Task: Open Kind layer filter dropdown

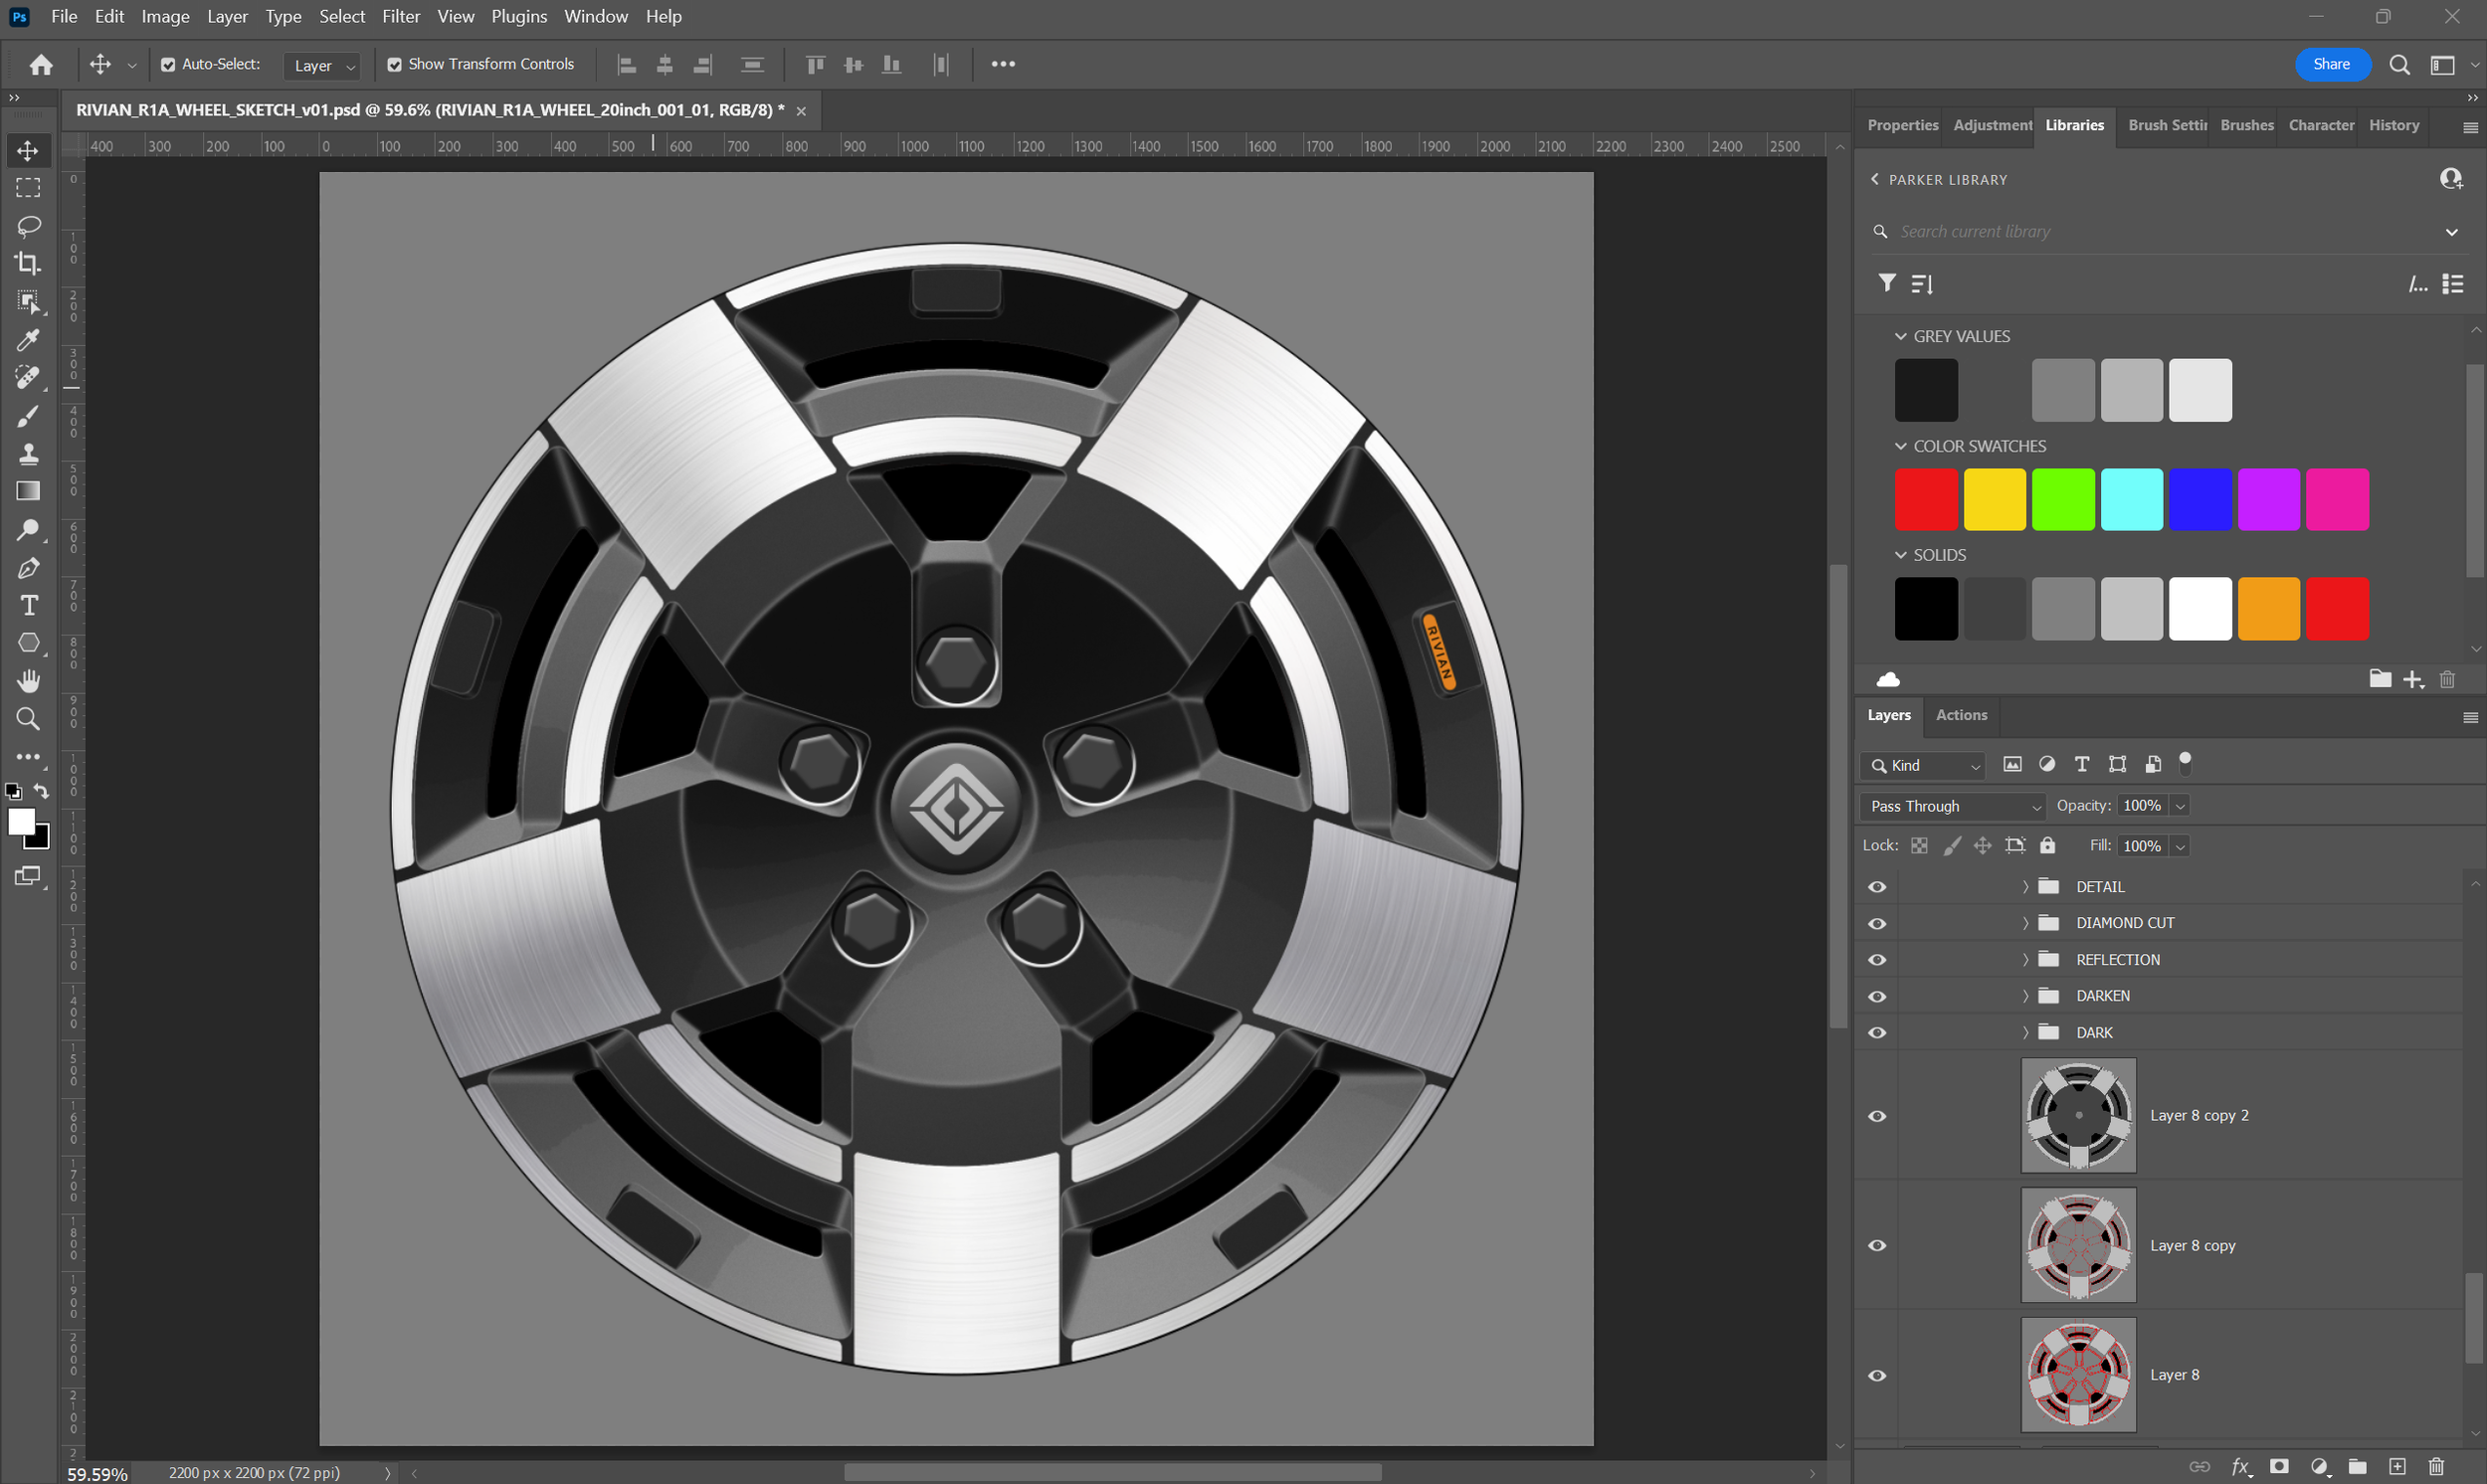Action: click(x=1923, y=765)
